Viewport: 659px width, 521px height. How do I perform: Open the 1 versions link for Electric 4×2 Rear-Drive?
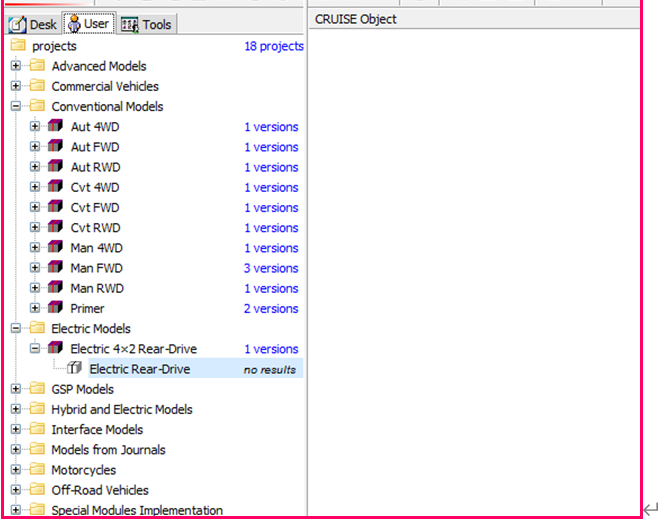click(x=272, y=349)
